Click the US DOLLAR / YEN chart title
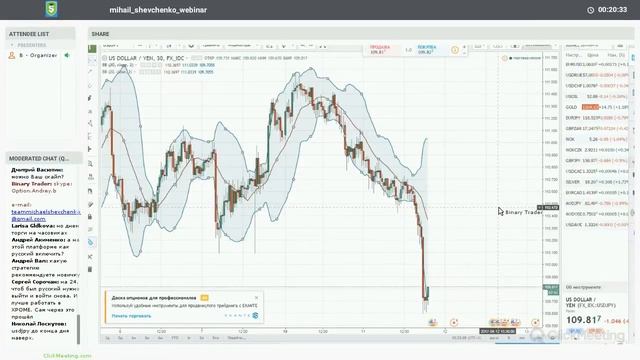 tap(146, 58)
